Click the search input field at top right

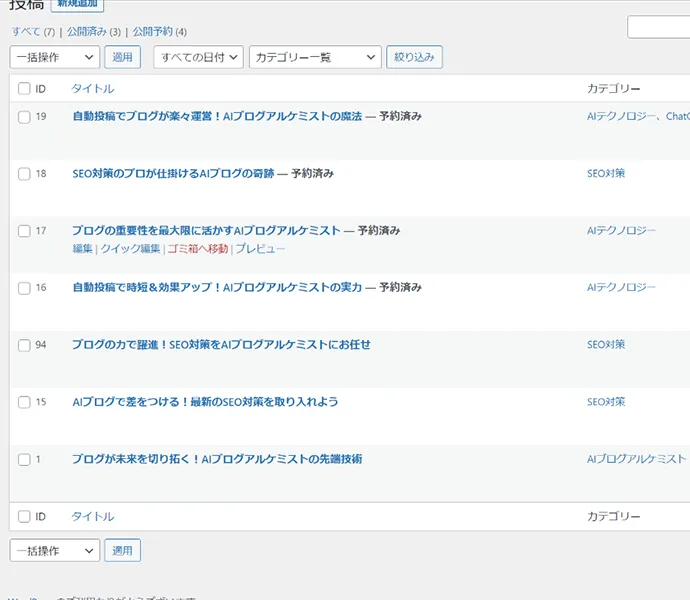click(x=659, y=27)
